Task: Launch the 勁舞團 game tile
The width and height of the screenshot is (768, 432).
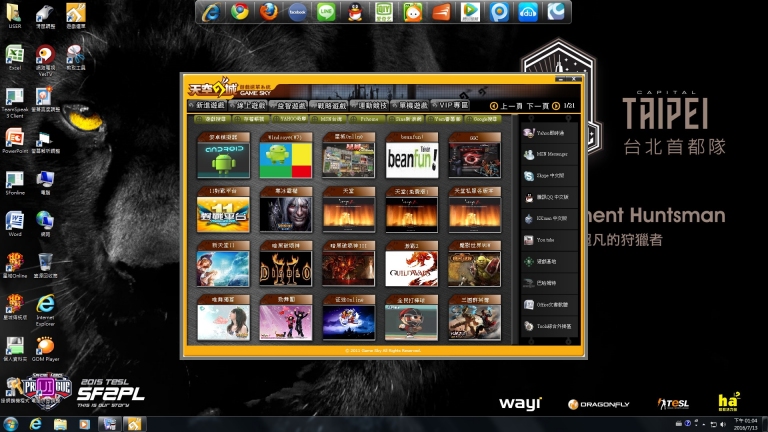Action: (x=286, y=318)
